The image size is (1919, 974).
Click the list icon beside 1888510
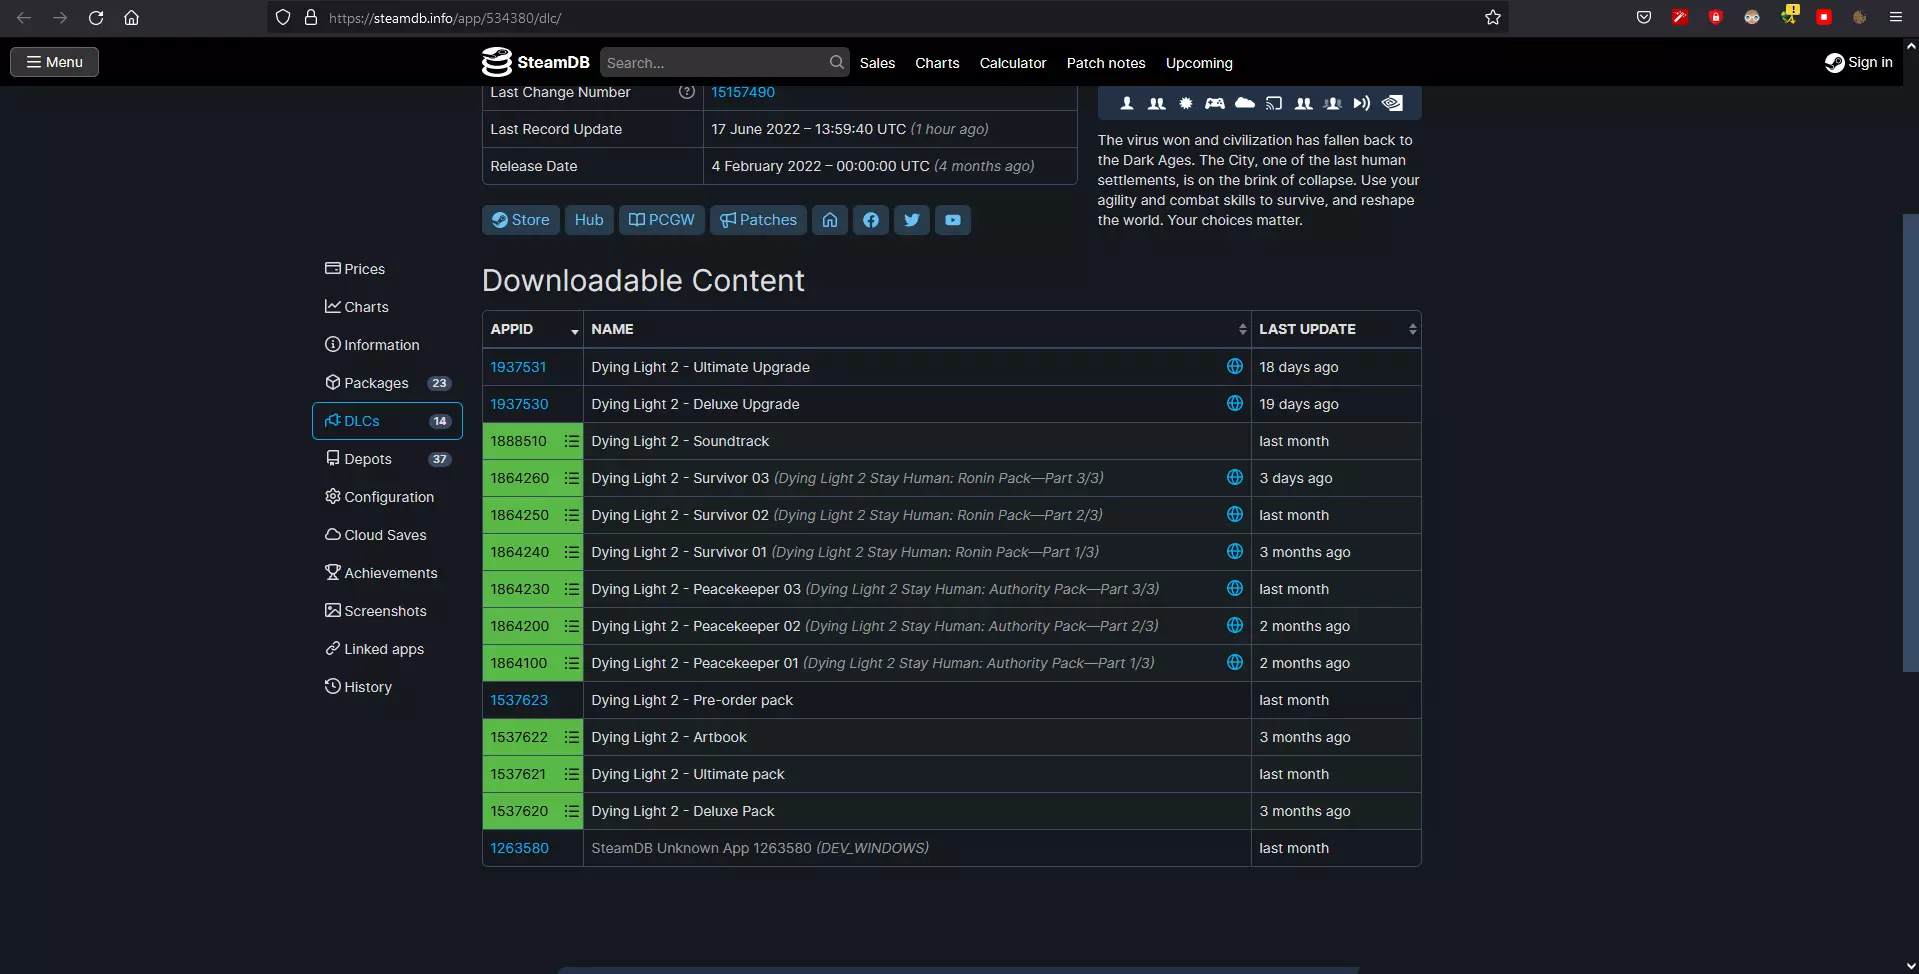[572, 441]
